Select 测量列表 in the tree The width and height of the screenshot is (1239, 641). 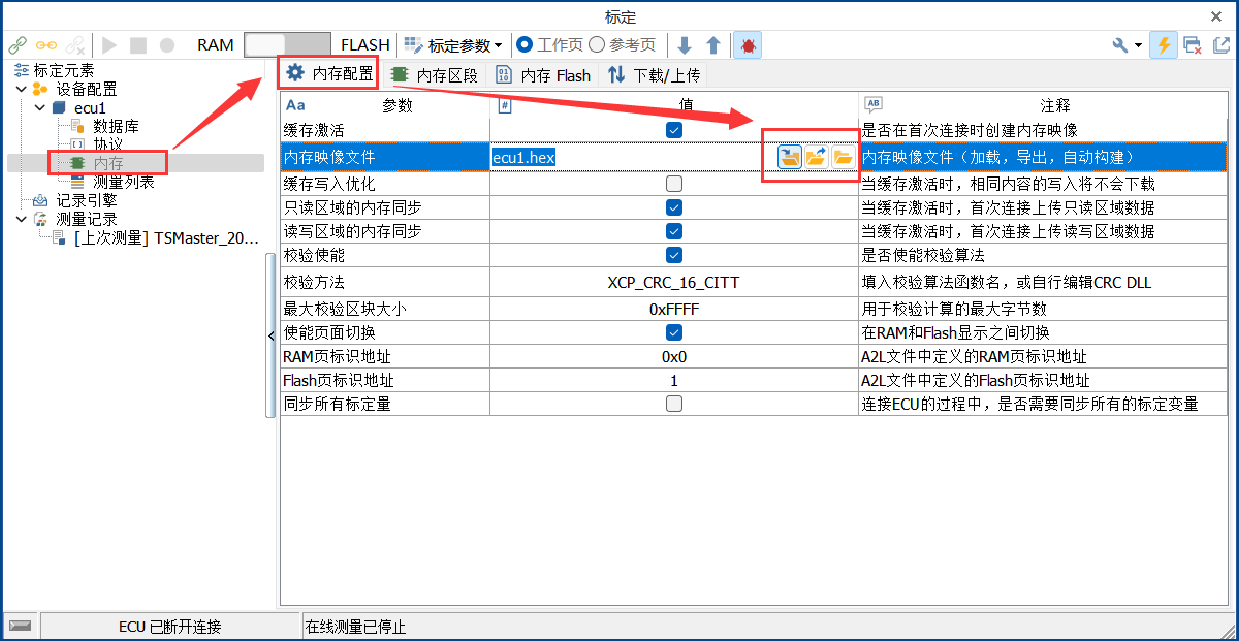pyautogui.click(x=124, y=182)
